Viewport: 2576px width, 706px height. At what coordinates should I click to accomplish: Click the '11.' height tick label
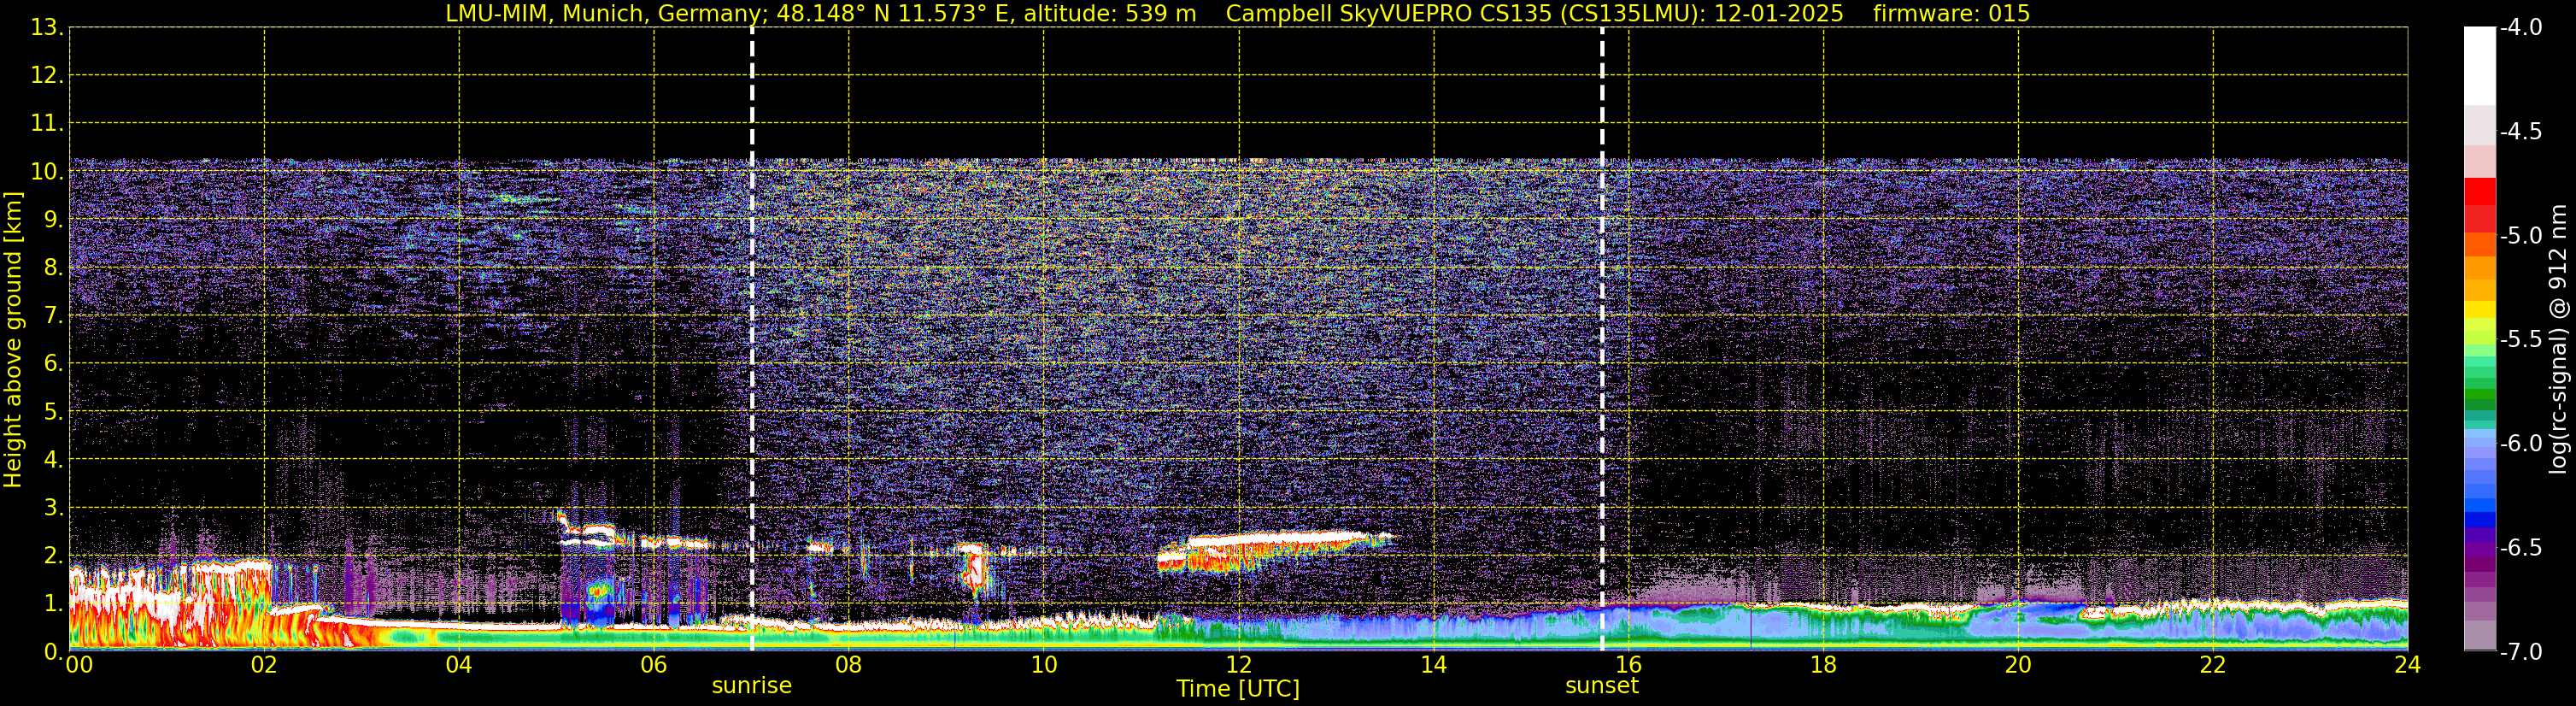(47, 124)
